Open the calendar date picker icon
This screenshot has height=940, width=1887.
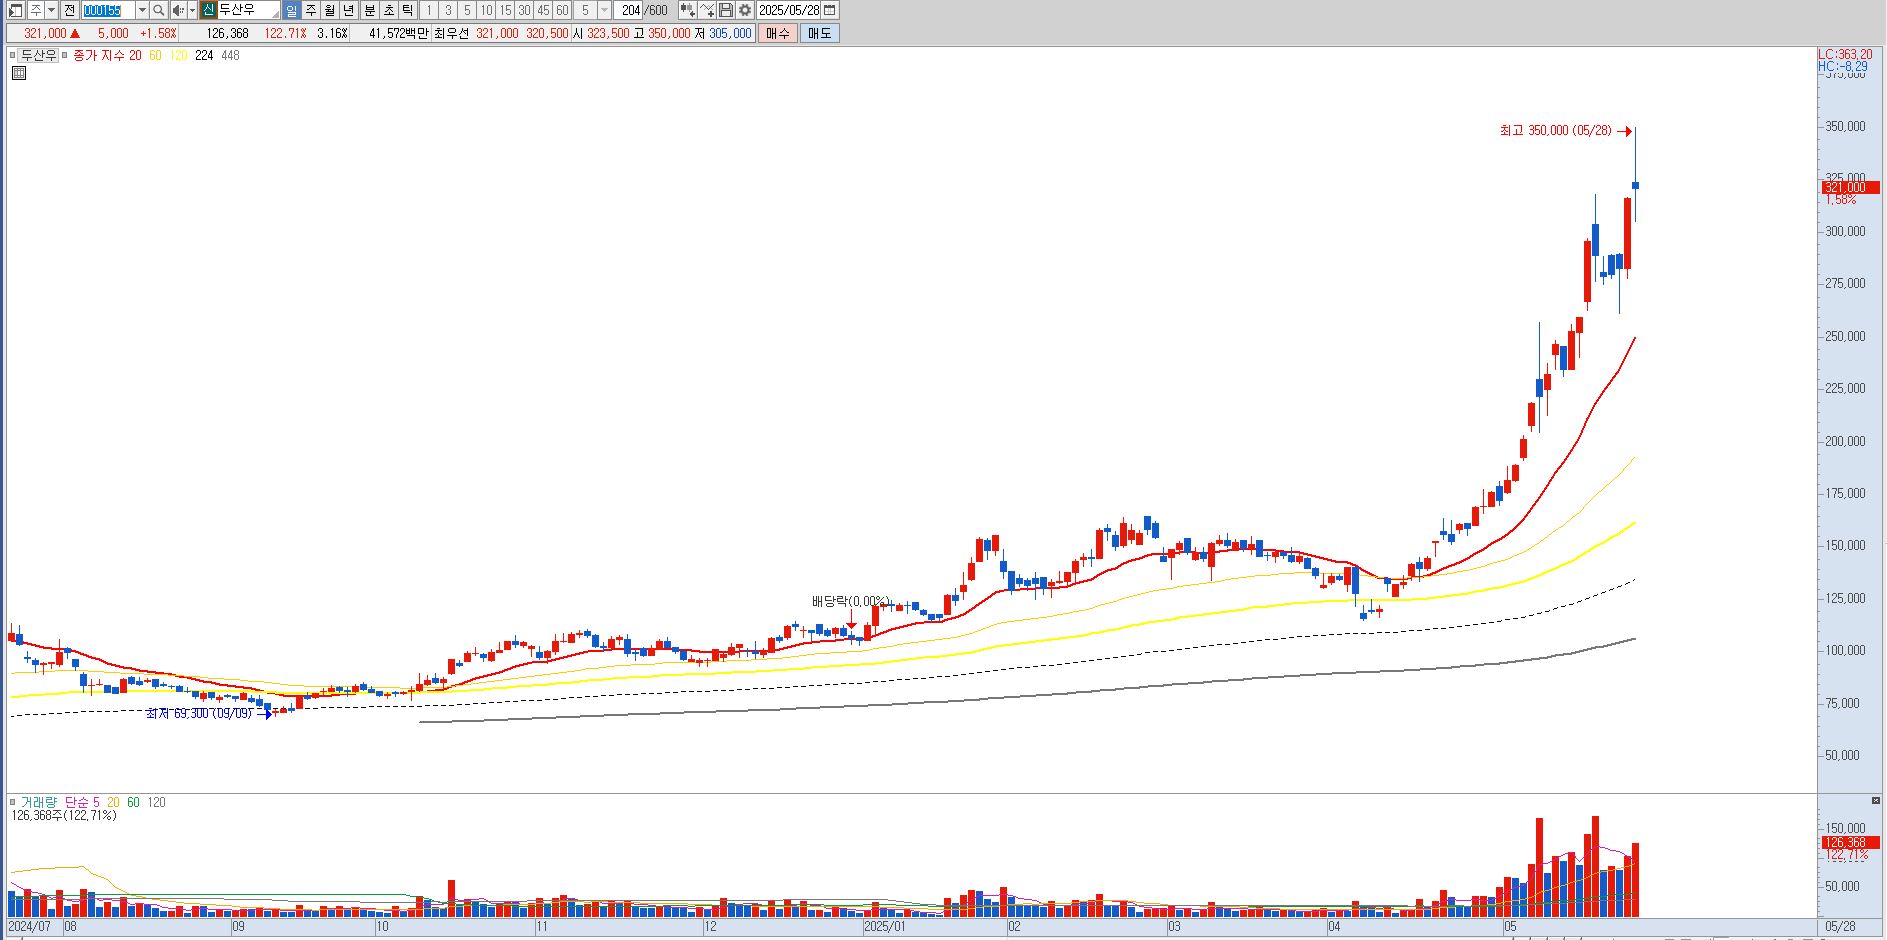829,10
